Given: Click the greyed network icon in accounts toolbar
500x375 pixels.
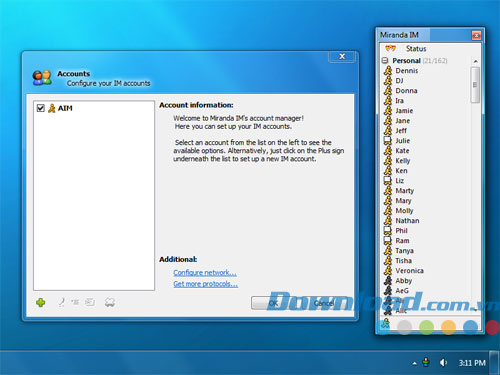Looking at the screenshot, I should coord(110,302).
